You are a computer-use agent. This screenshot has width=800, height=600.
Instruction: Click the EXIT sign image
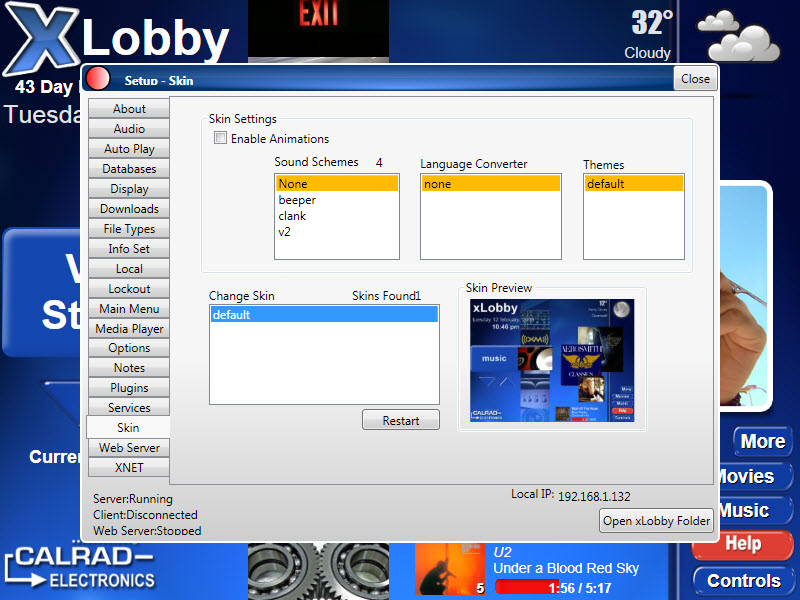(x=318, y=31)
